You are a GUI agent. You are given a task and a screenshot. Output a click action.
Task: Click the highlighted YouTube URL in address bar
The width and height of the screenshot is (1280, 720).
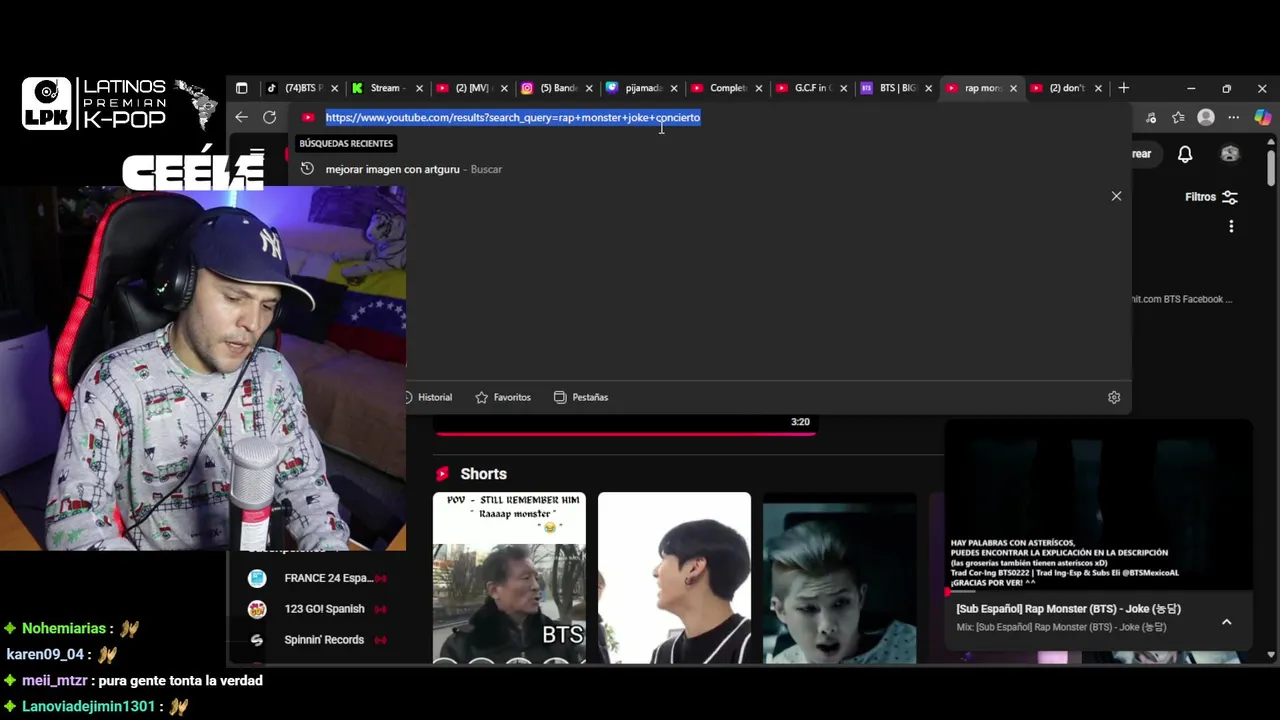[513, 117]
